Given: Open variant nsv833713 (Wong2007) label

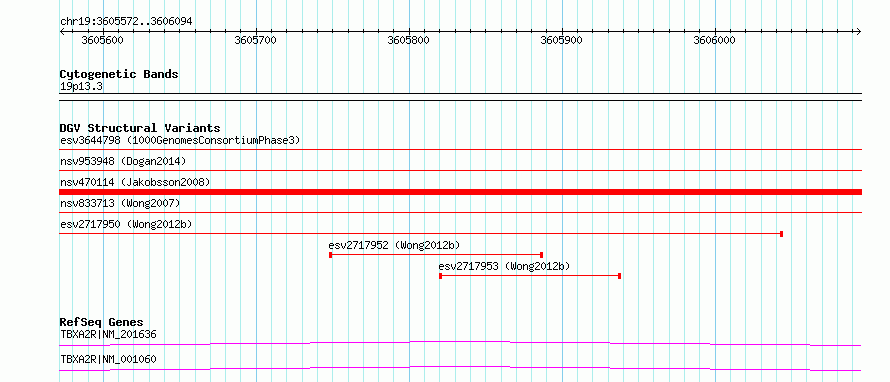Looking at the screenshot, I should coord(120,203).
